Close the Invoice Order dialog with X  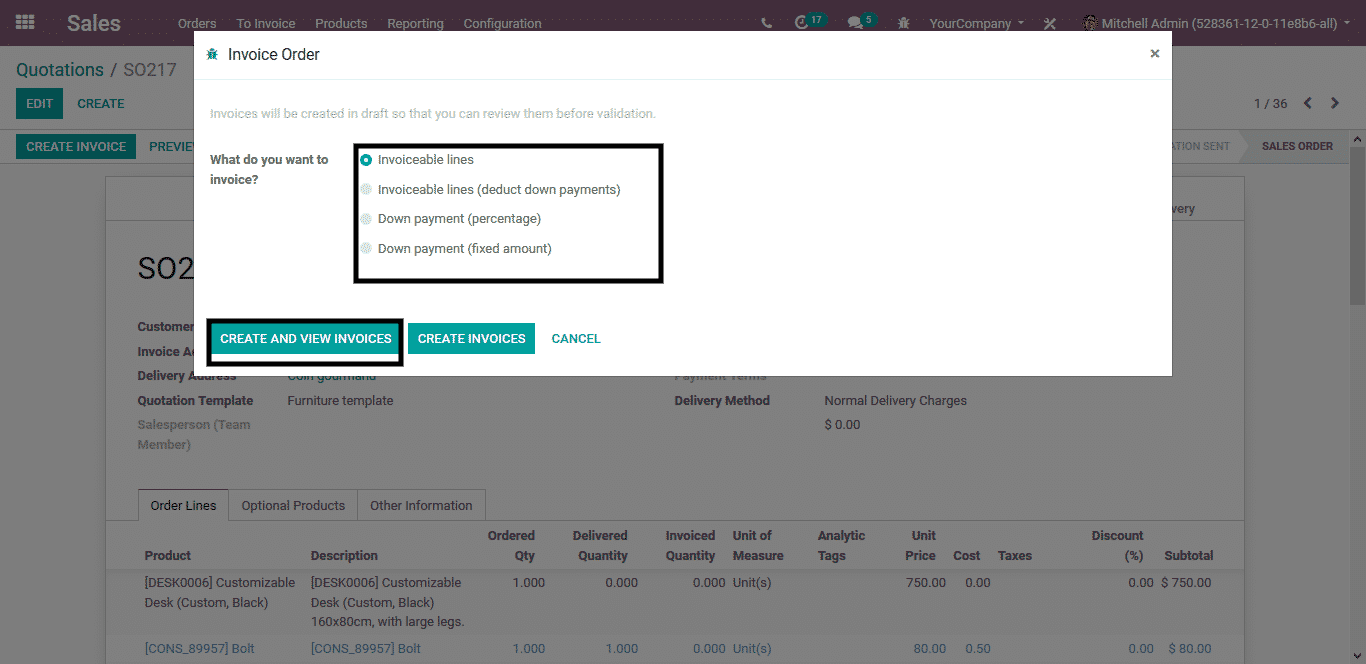pos(1154,54)
